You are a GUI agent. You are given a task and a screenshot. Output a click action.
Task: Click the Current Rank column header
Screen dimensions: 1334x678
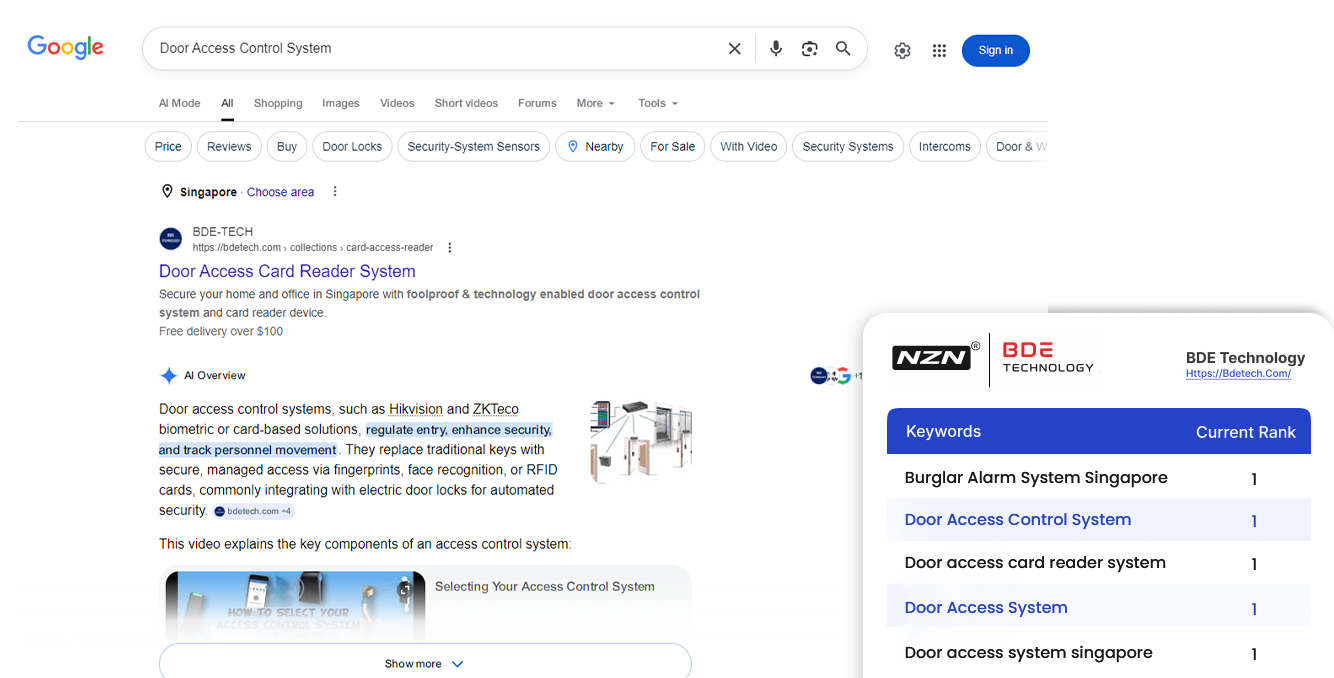(1246, 432)
